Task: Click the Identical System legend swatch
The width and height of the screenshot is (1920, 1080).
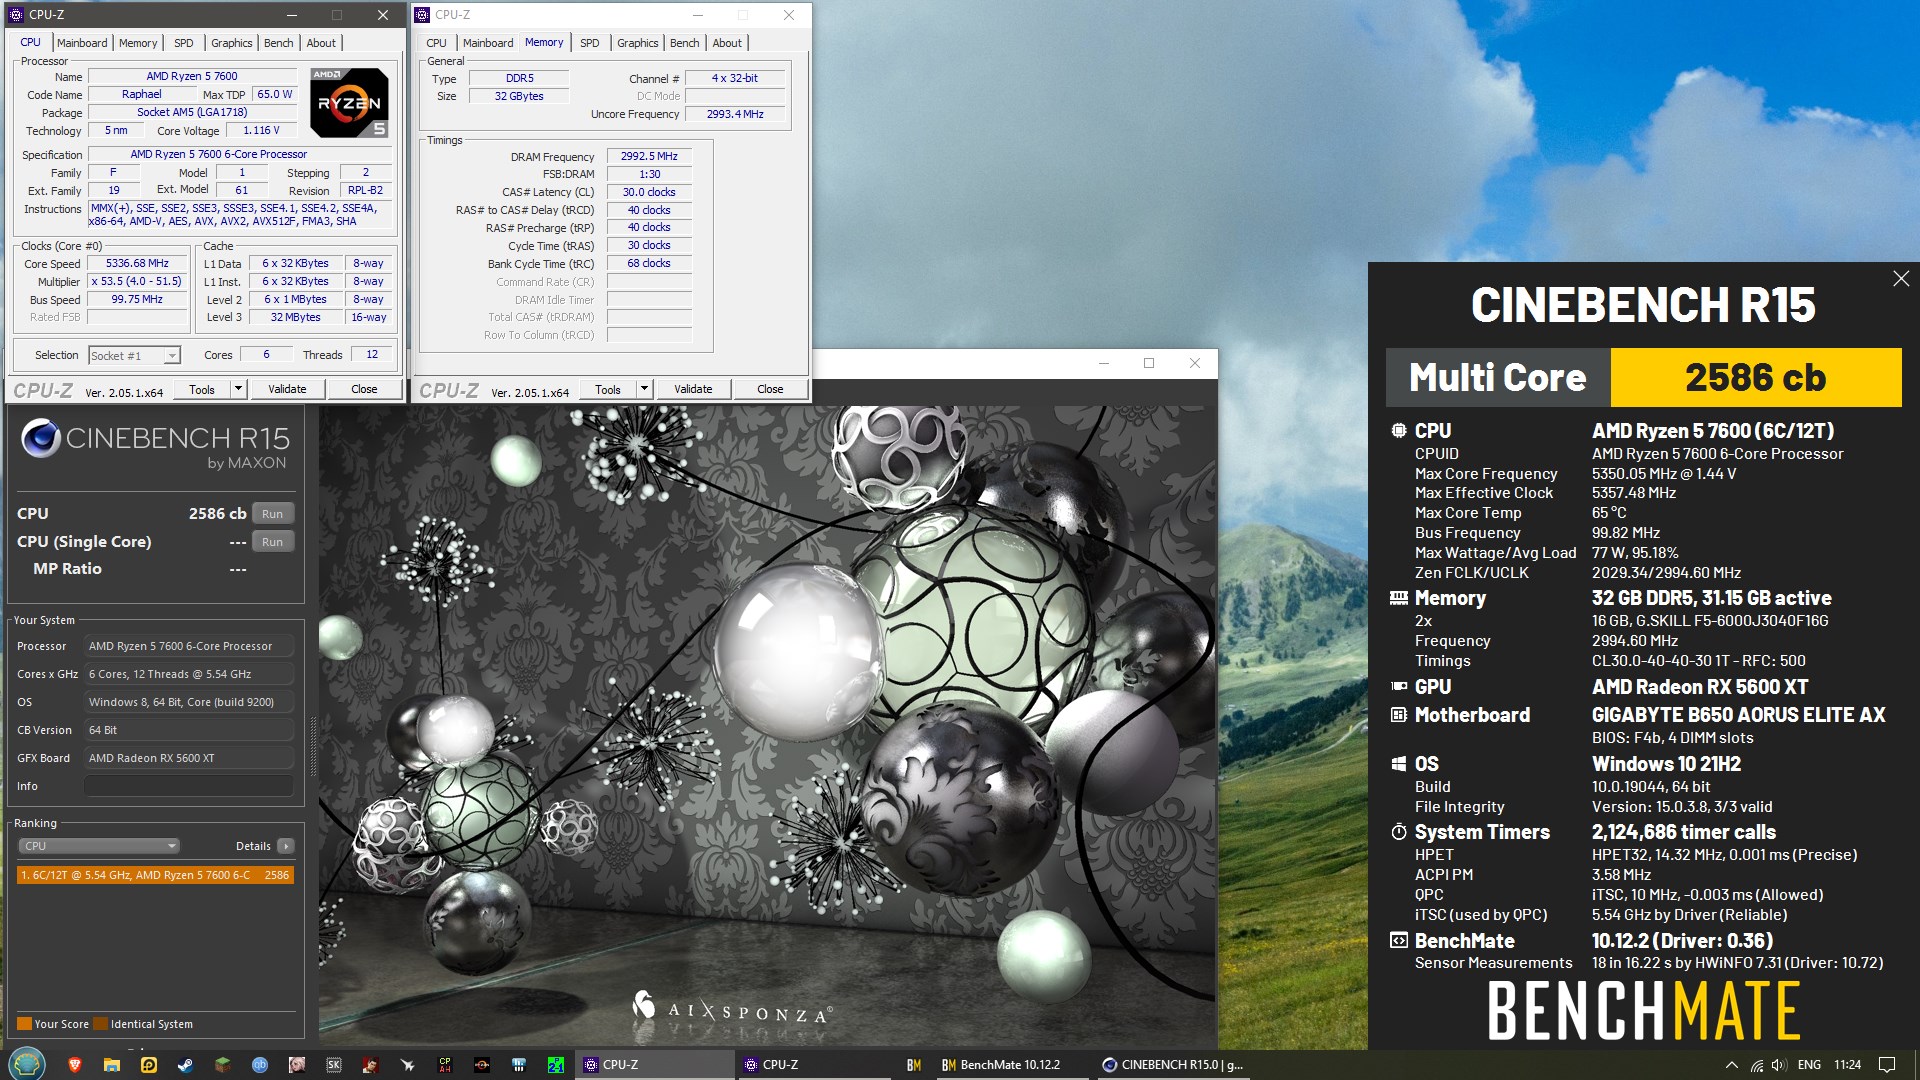Action: 100,1024
